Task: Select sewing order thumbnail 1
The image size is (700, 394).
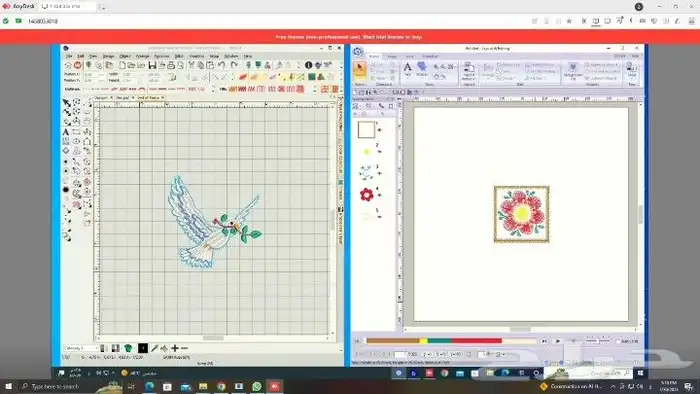Action: click(366, 130)
